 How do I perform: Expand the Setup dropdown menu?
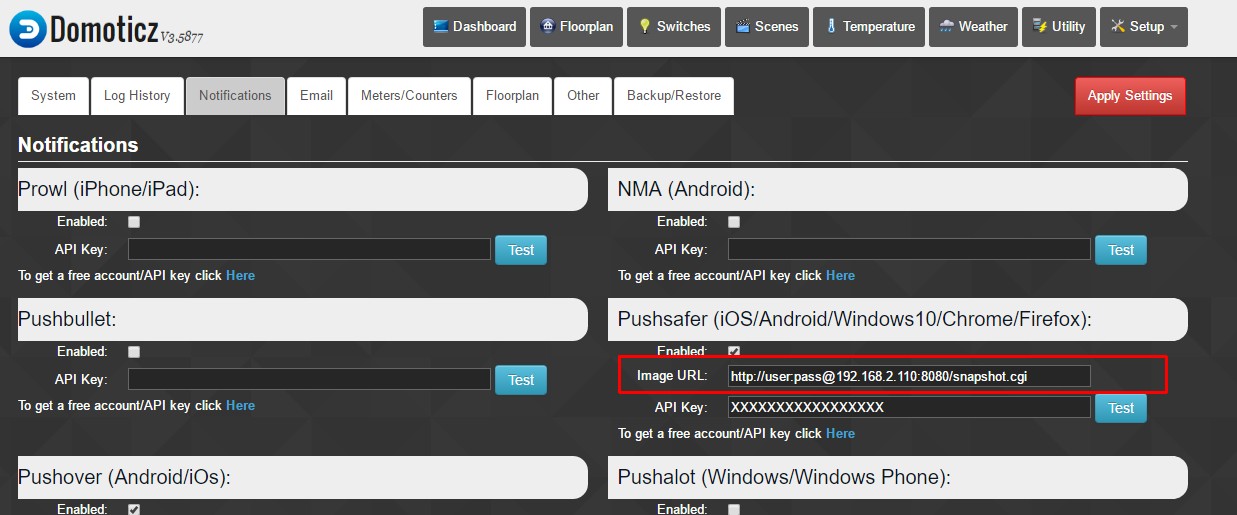pyautogui.click(x=1144, y=27)
